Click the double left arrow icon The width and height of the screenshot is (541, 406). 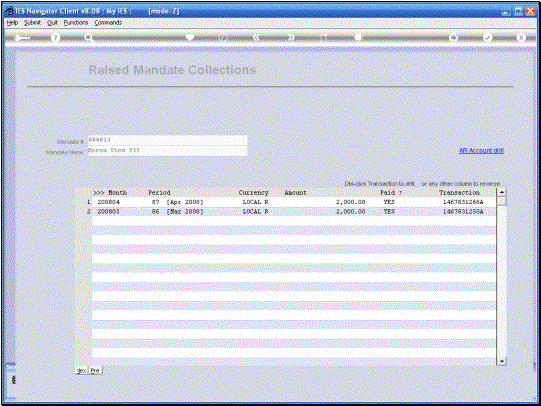tap(256, 37)
